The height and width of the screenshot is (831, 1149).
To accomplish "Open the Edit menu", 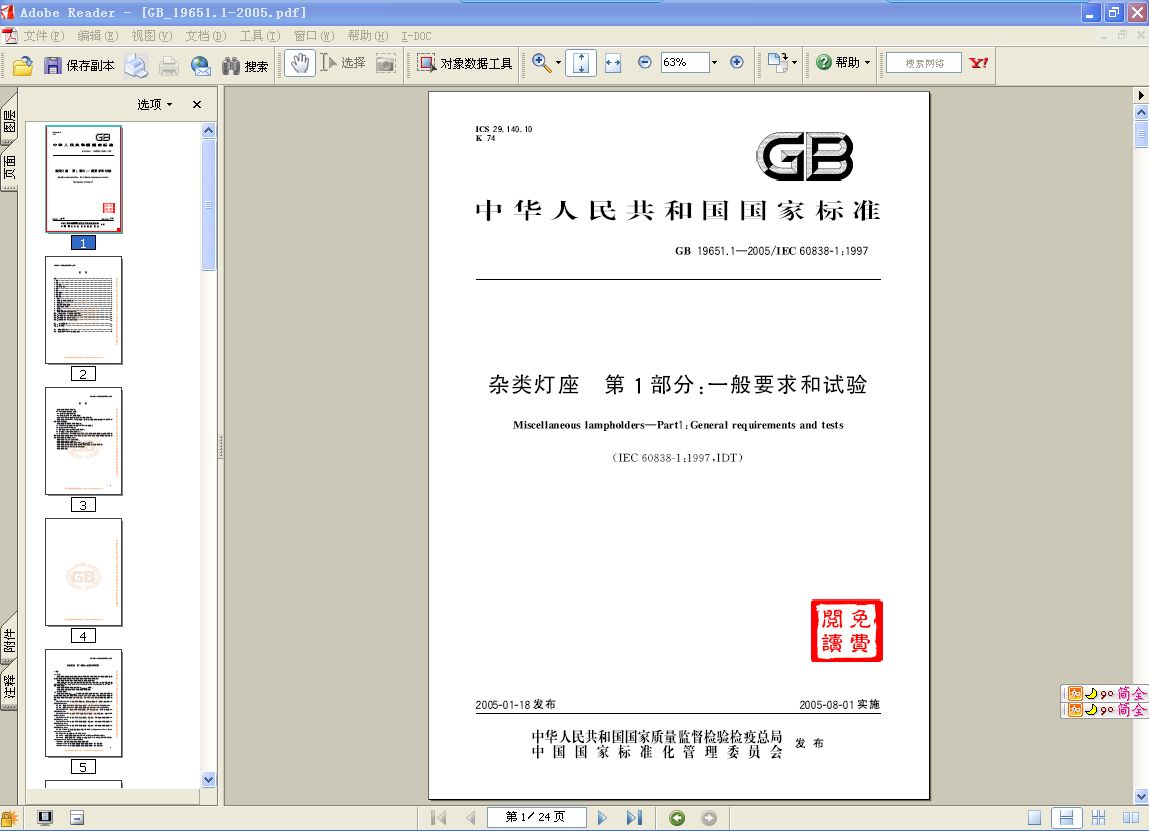I will [97, 35].
